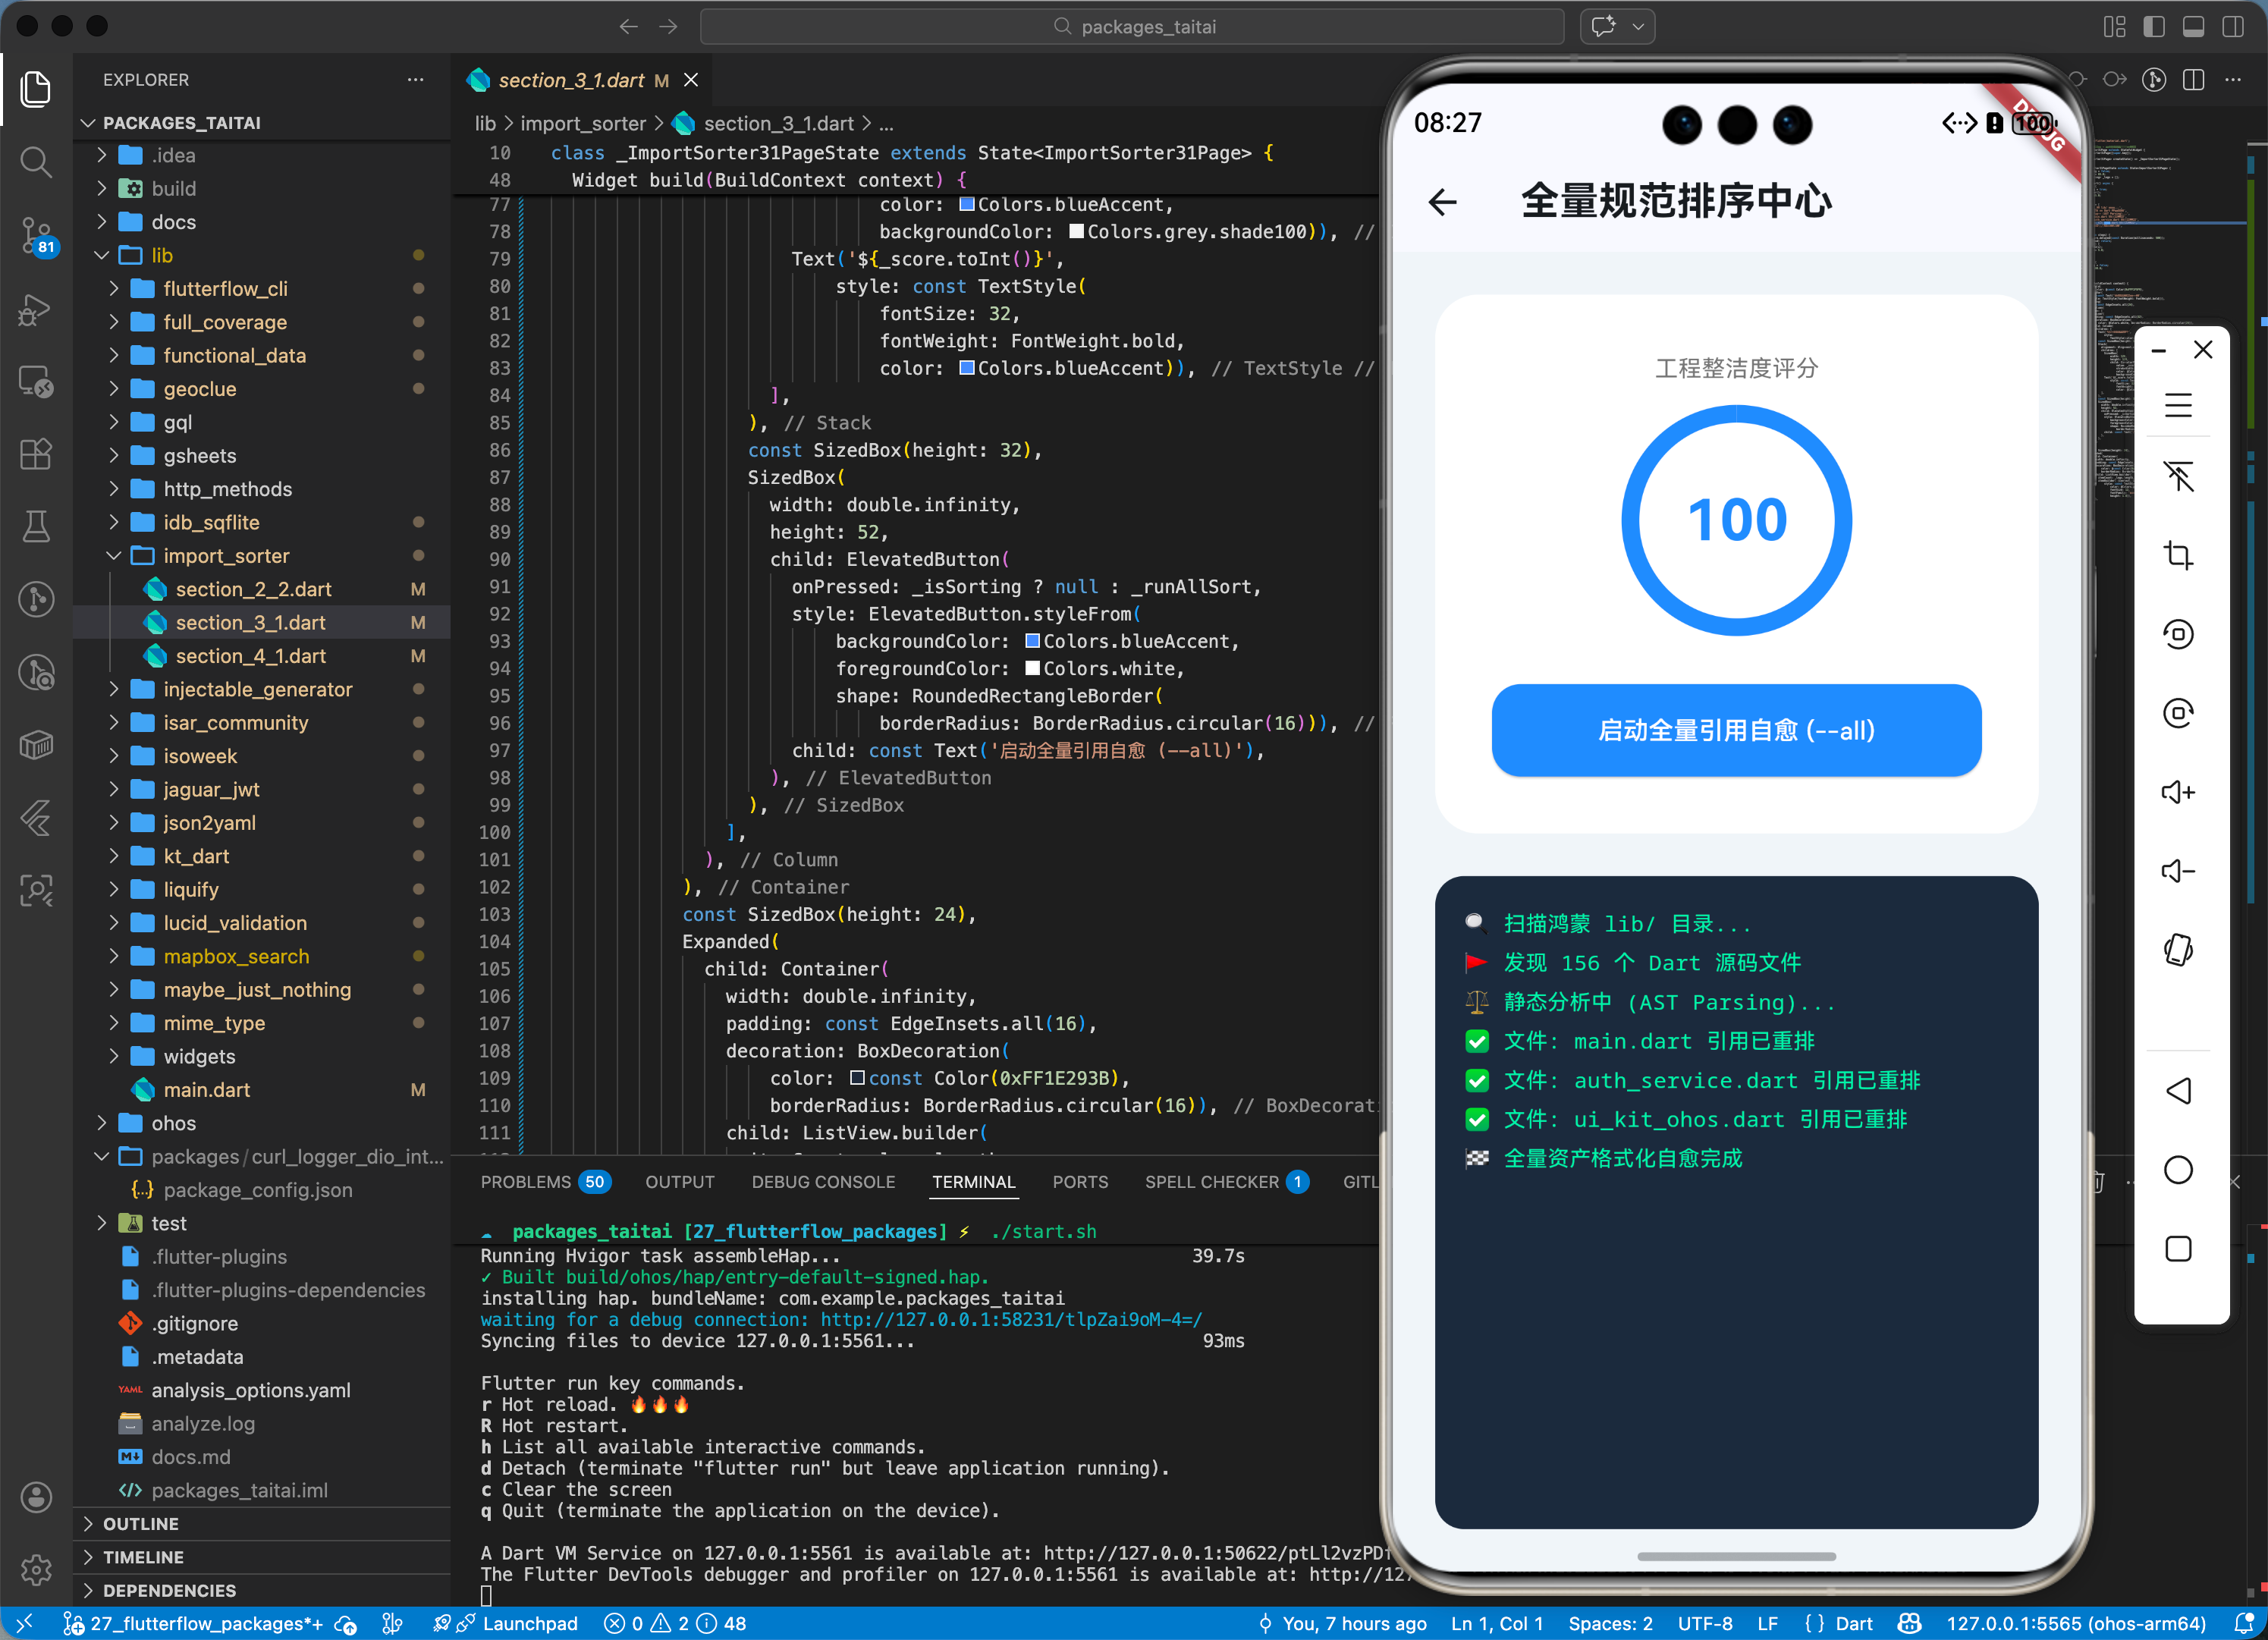The height and width of the screenshot is (1640, 2268).
Task: Click the blueAccent color swatch on line 77
Action: 967,205
